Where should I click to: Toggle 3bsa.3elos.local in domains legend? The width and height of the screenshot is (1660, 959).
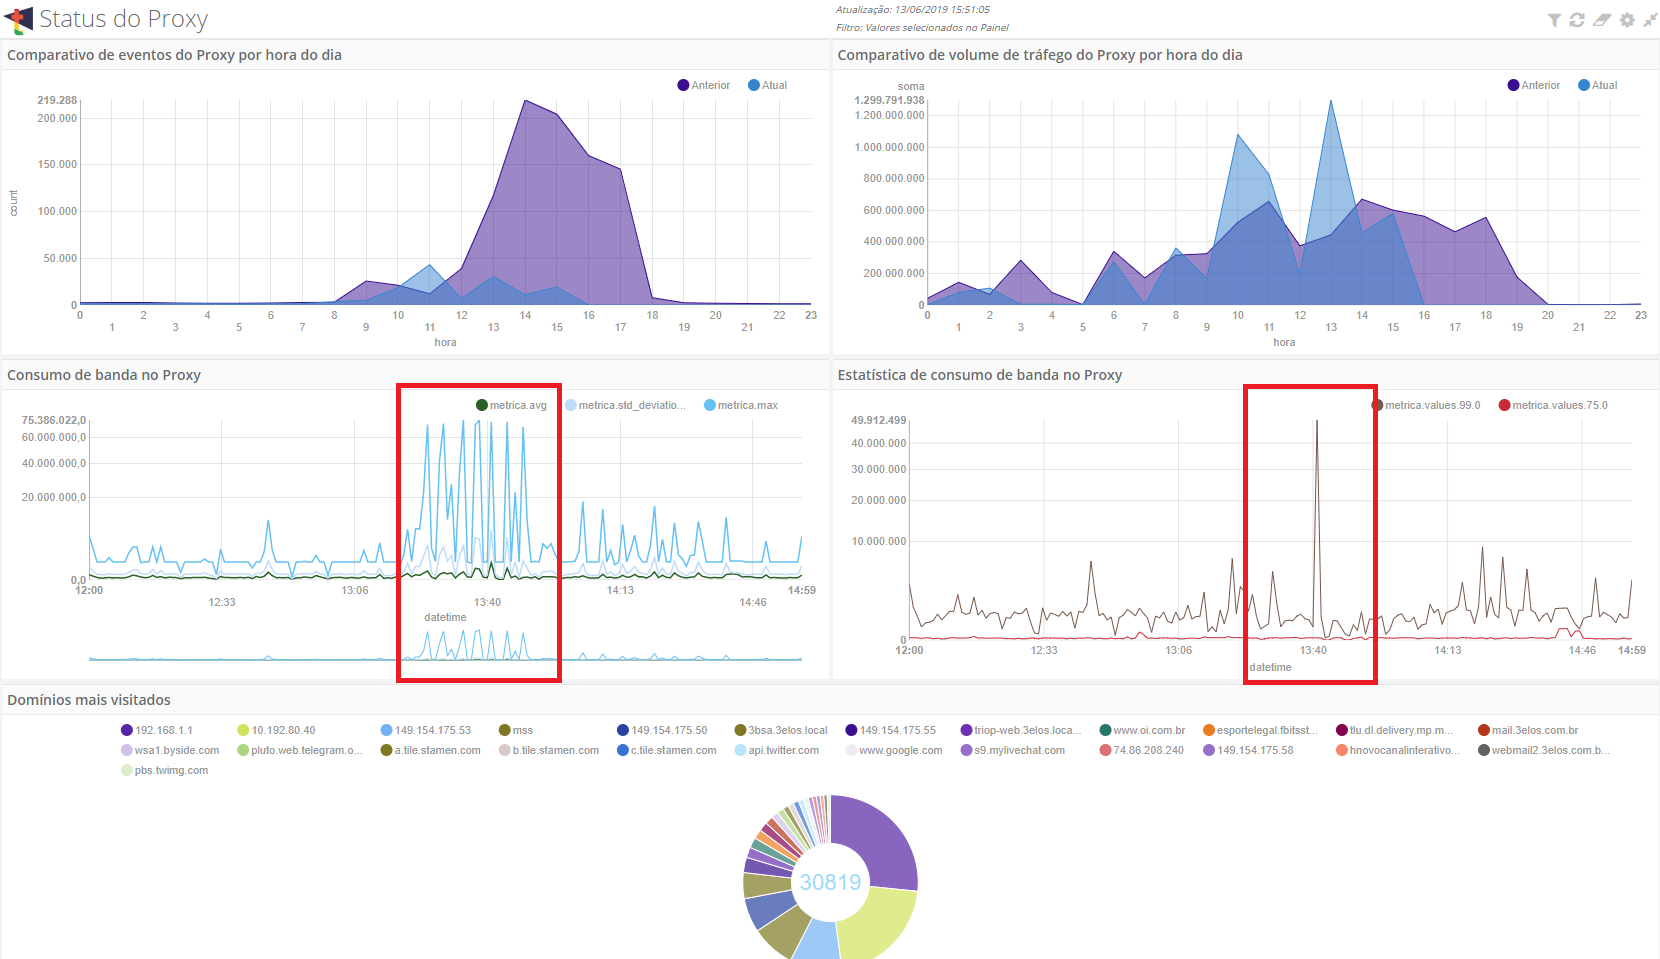click(x=781, y=730)
